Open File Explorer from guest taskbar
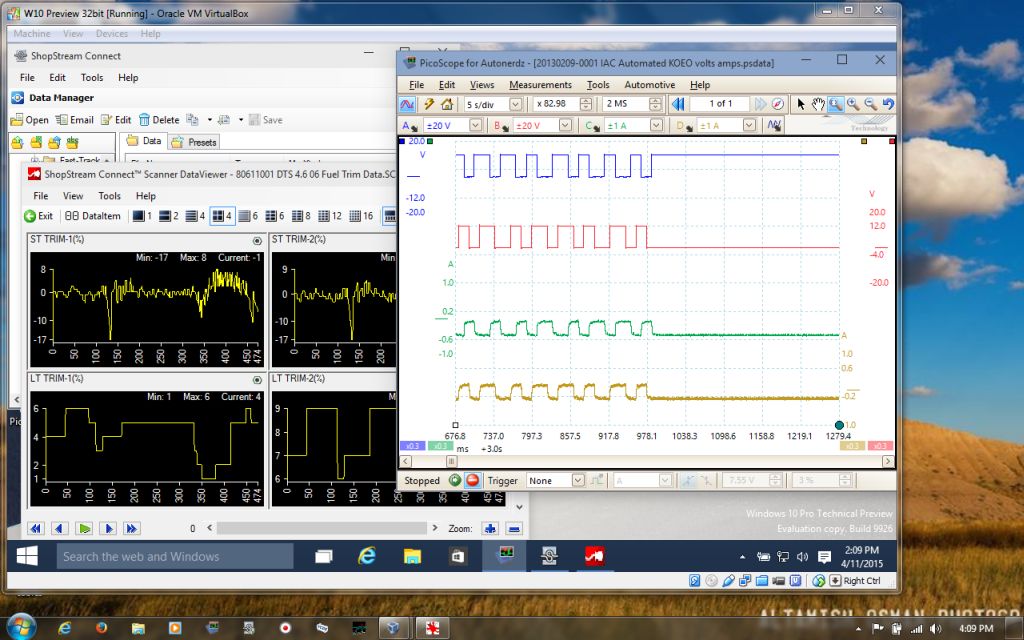This screenshot has height=640, width=1024. click(x=412, y=556)
